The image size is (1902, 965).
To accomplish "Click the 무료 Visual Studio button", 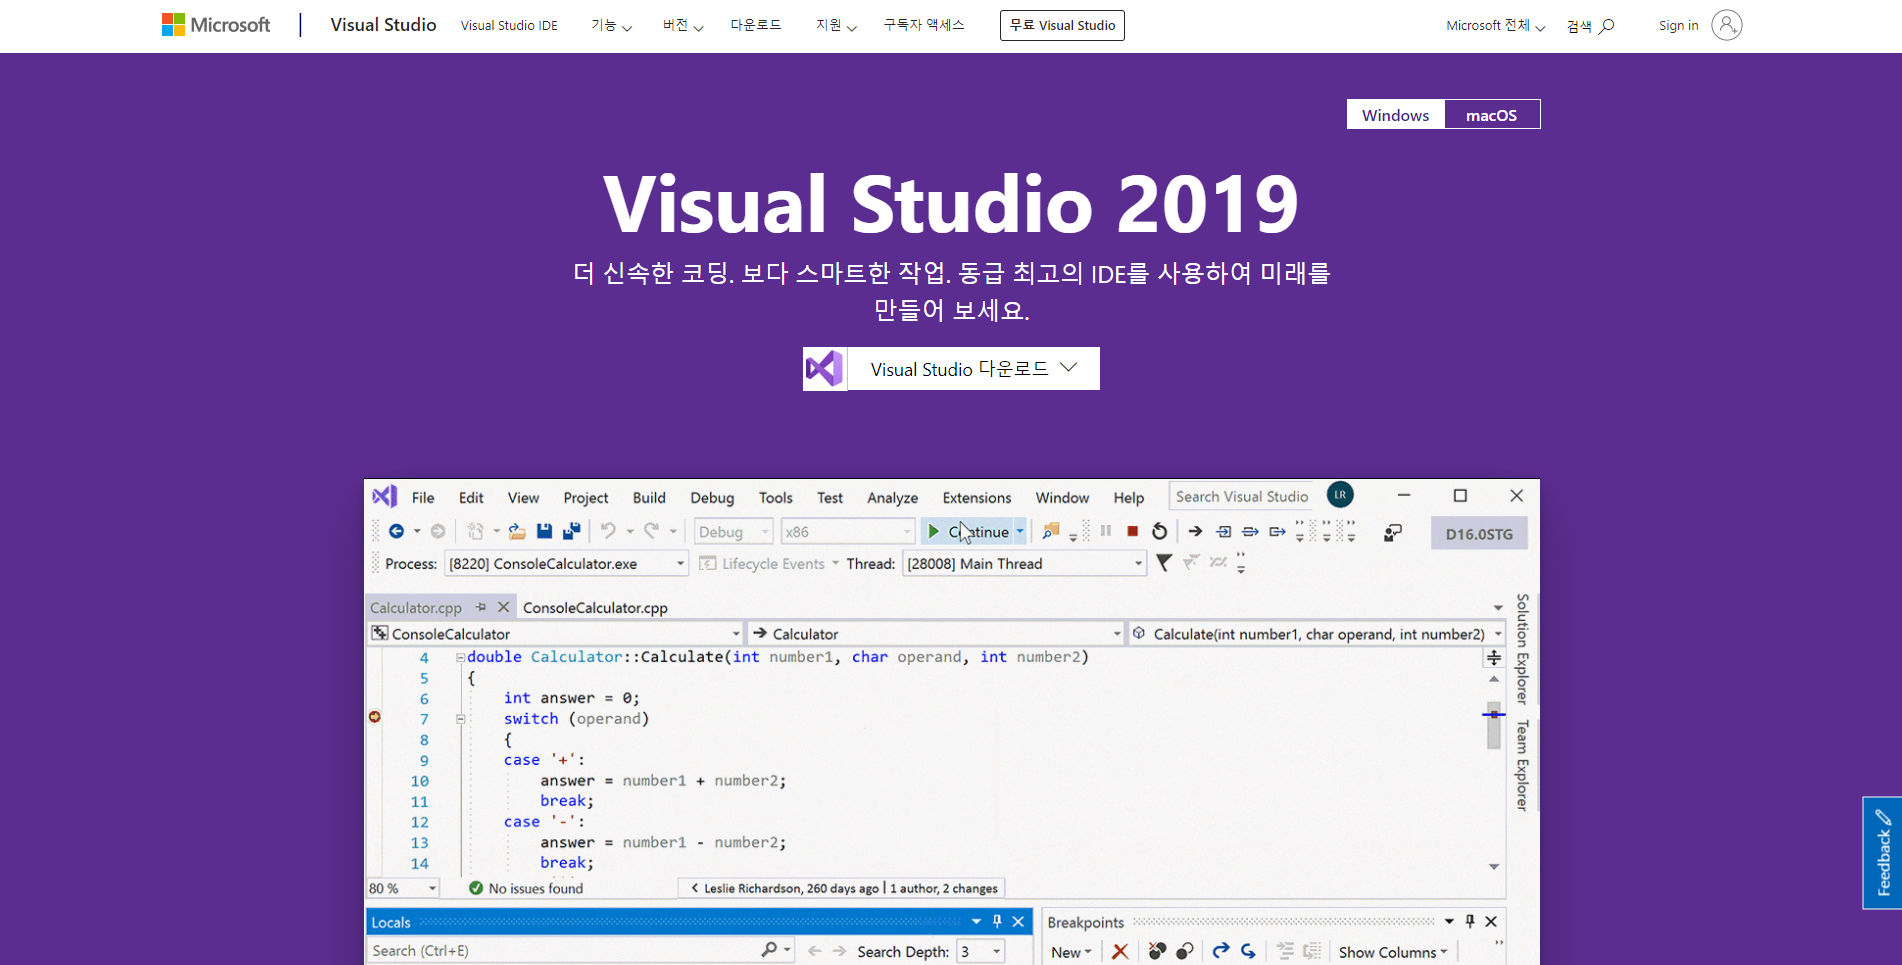I will click(1062, 25).
